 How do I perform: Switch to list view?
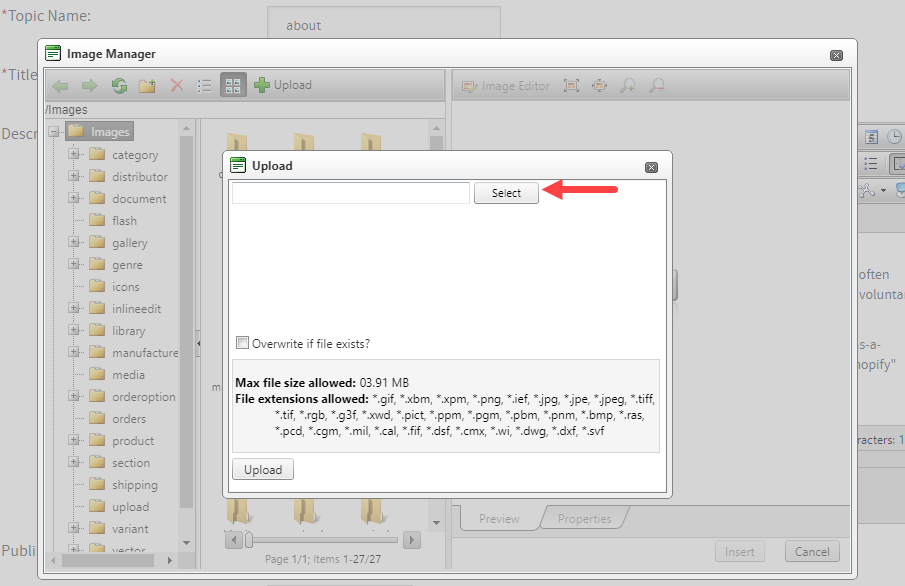coord(204,85)
